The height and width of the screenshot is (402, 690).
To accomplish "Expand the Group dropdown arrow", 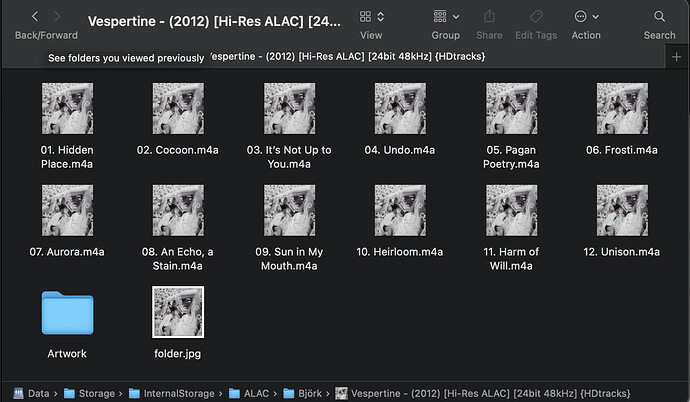I will (456, 17).
